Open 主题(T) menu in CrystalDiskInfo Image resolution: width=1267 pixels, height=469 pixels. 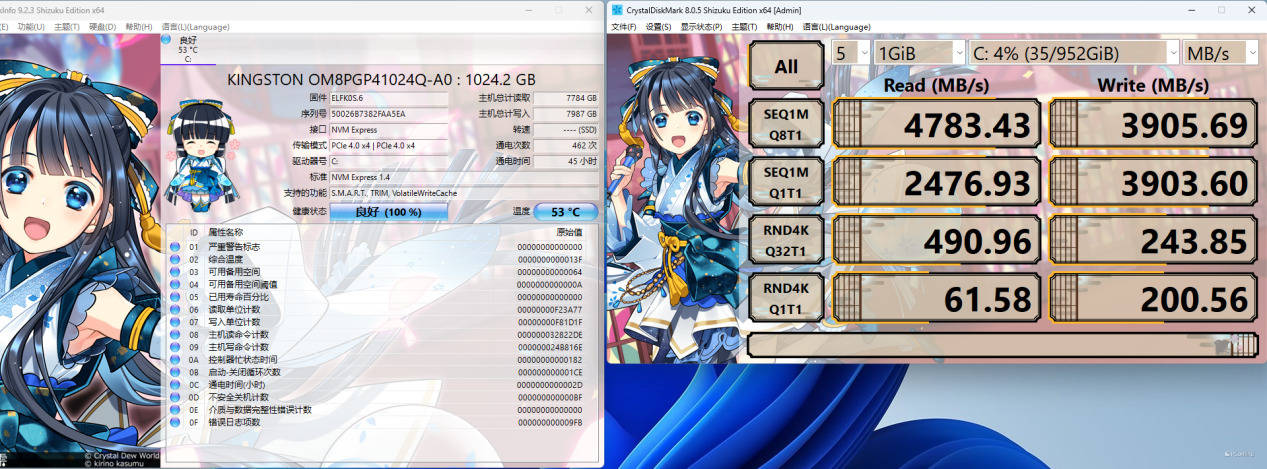[x=67, y=26]
